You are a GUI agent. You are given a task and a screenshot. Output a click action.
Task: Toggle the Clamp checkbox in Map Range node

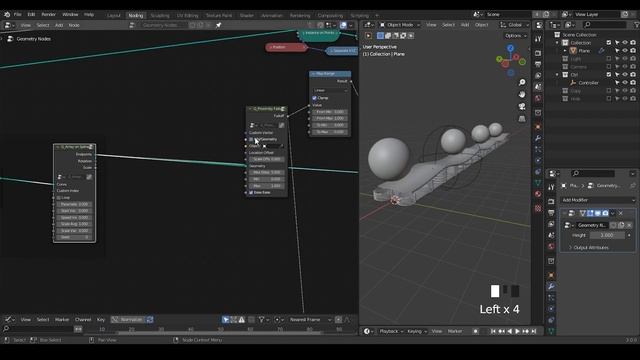coord(314,98)
